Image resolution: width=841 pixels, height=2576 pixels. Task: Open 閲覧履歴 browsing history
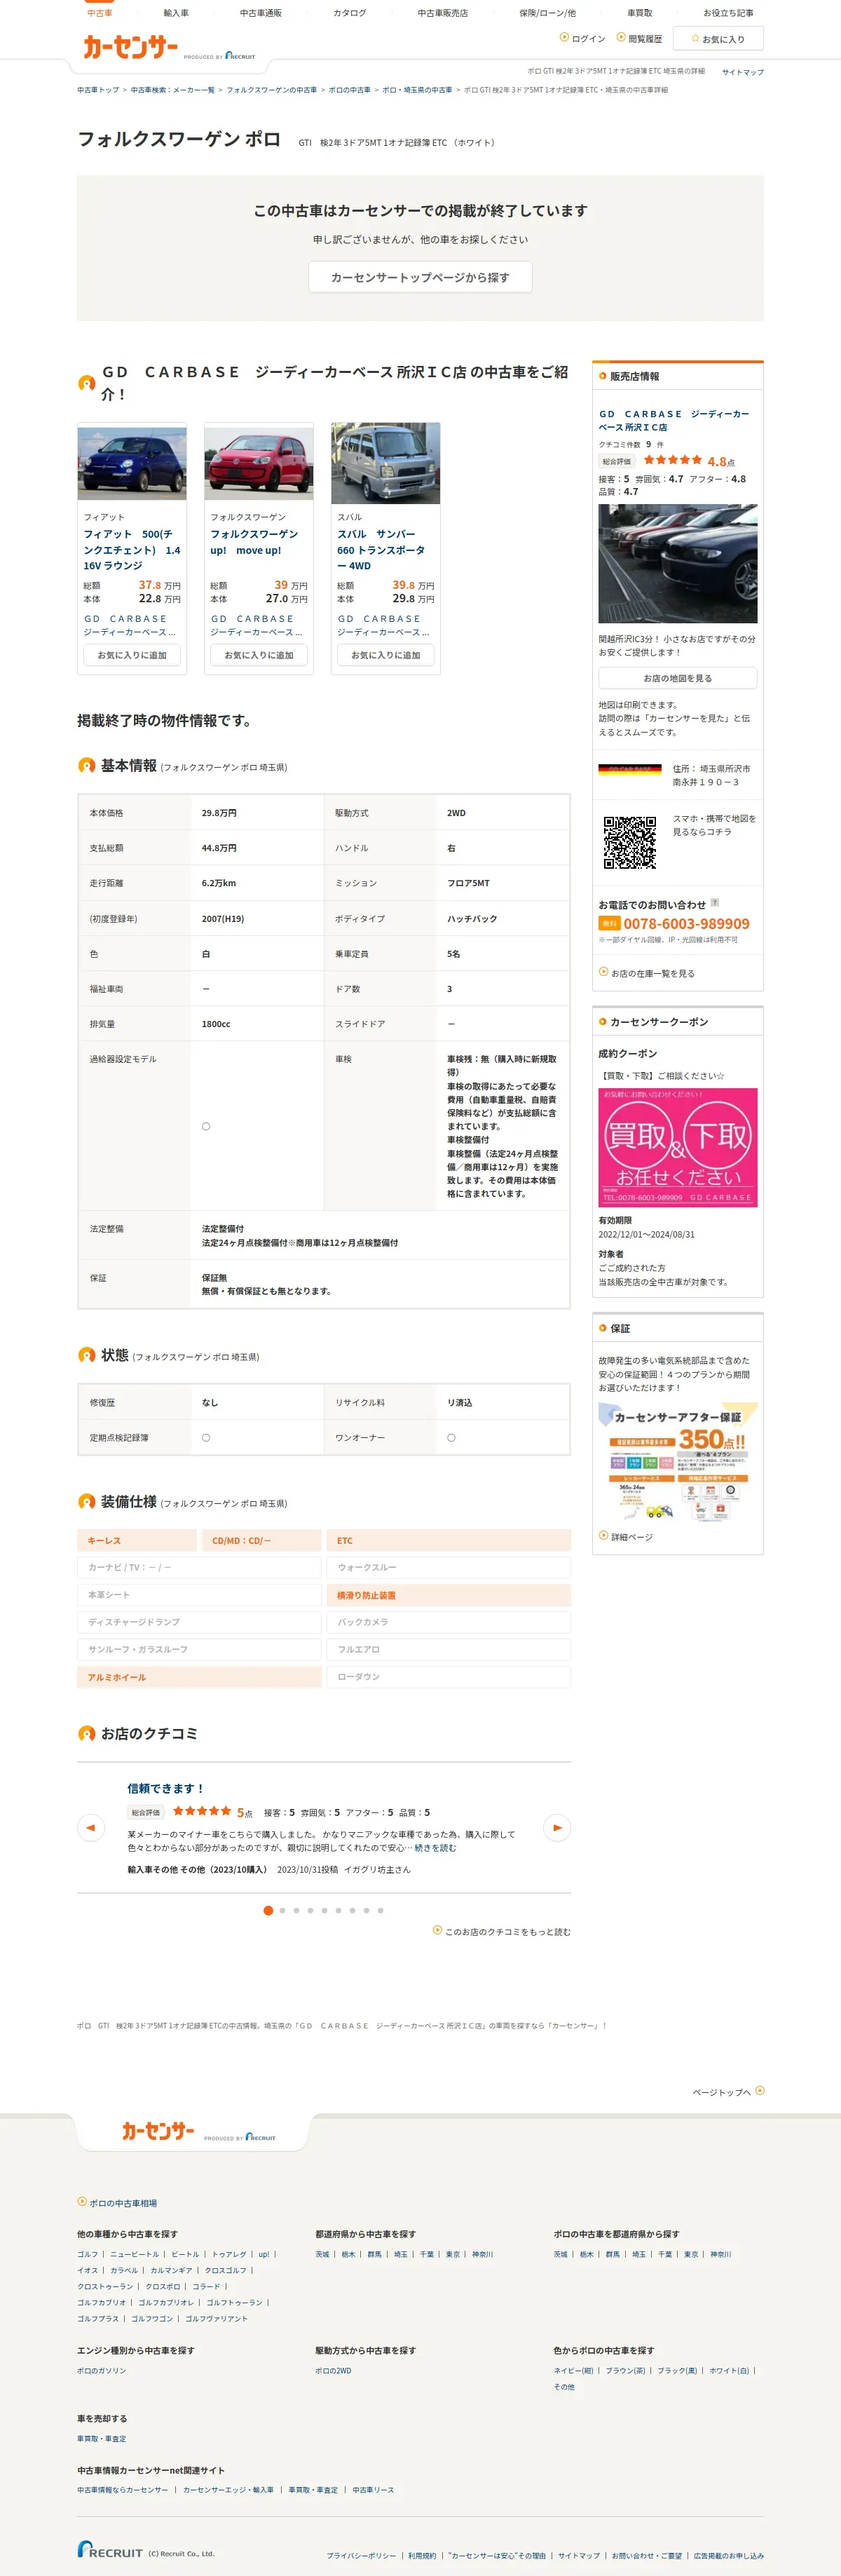[x=640, y=38]
